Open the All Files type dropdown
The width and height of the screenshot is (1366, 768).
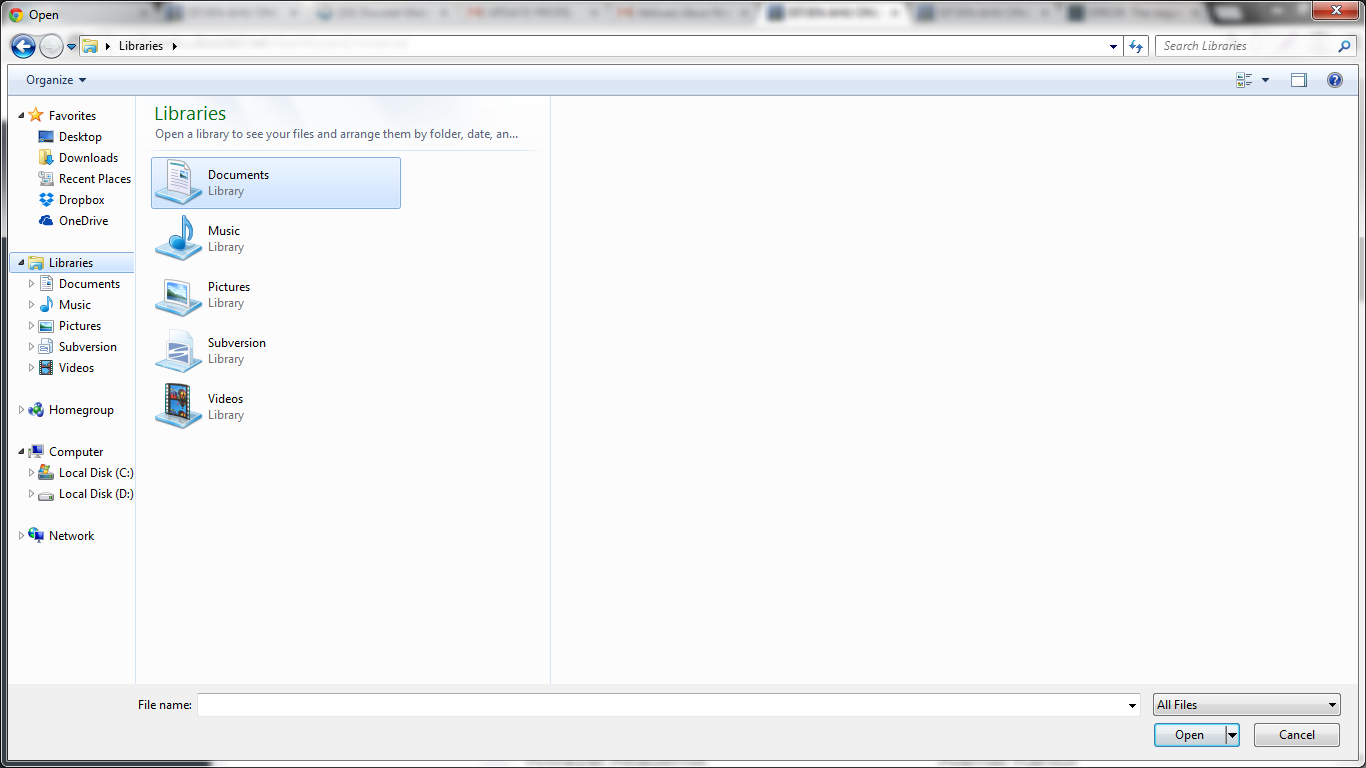(1246, 705)
